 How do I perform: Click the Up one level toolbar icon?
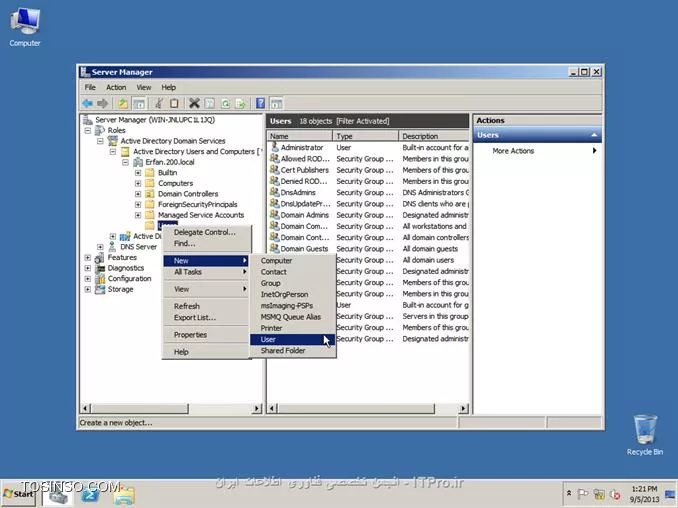click(123, 103)
